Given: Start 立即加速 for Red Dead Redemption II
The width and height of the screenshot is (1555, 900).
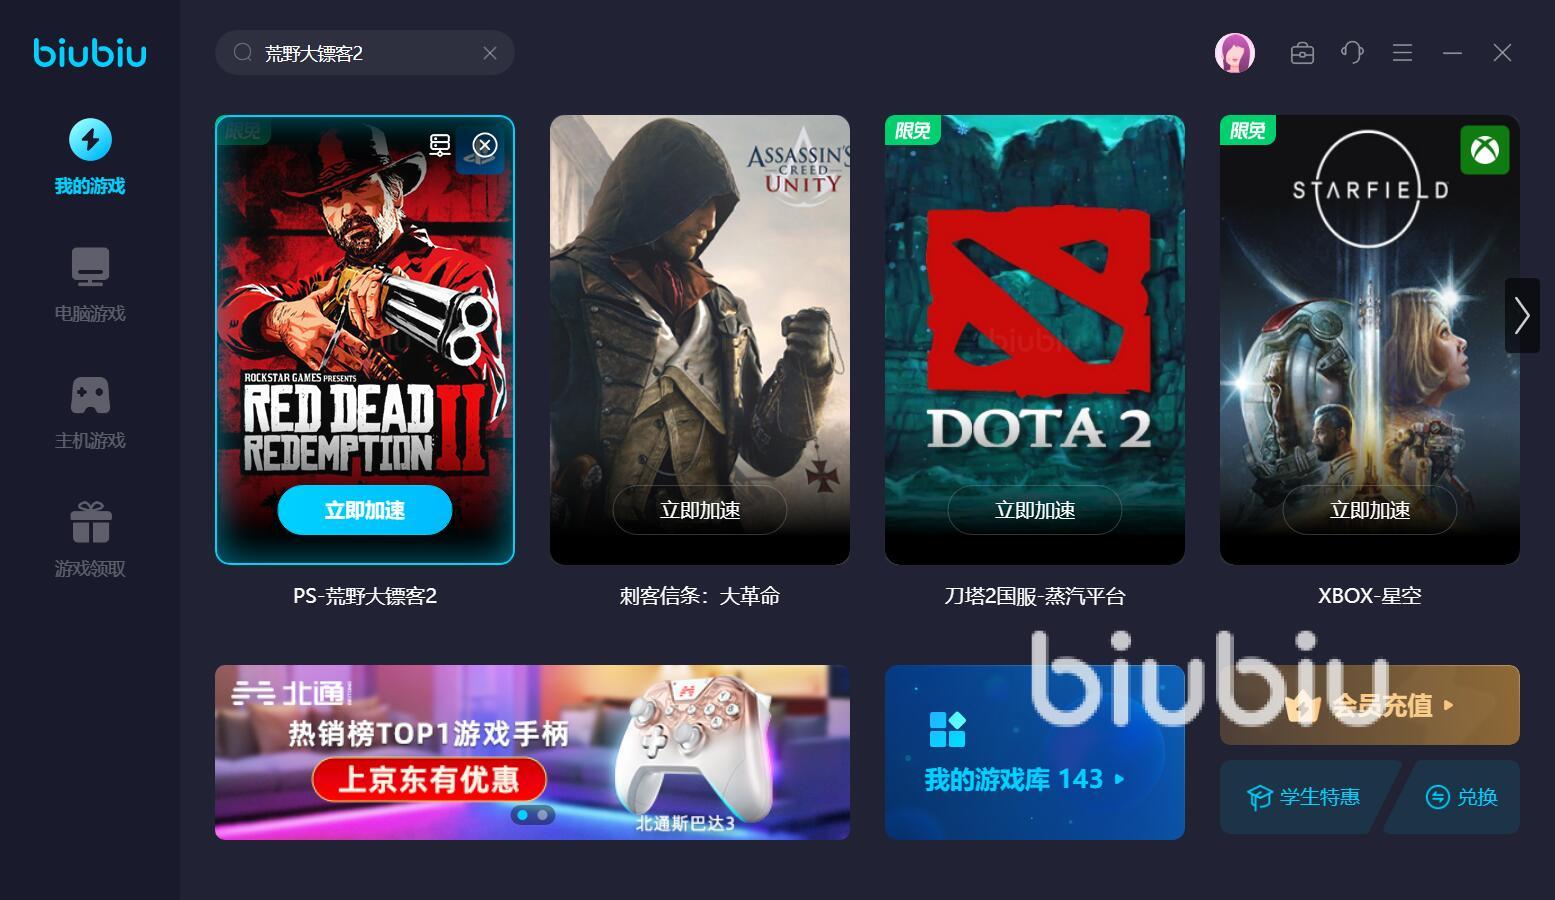Looking at the screenshot, I should (365, 510).
